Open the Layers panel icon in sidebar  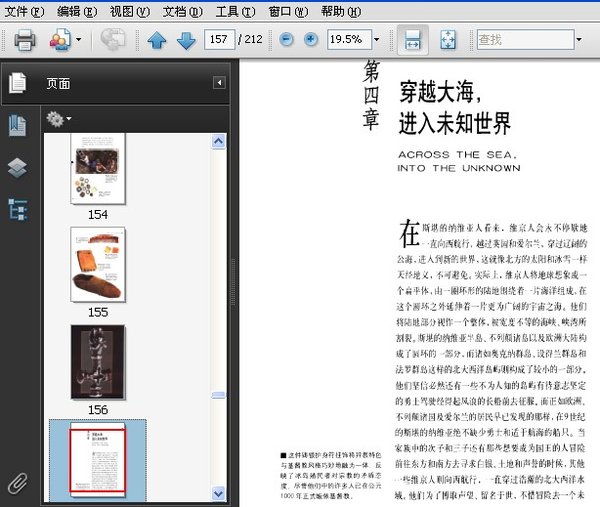[x=17, y=167]
